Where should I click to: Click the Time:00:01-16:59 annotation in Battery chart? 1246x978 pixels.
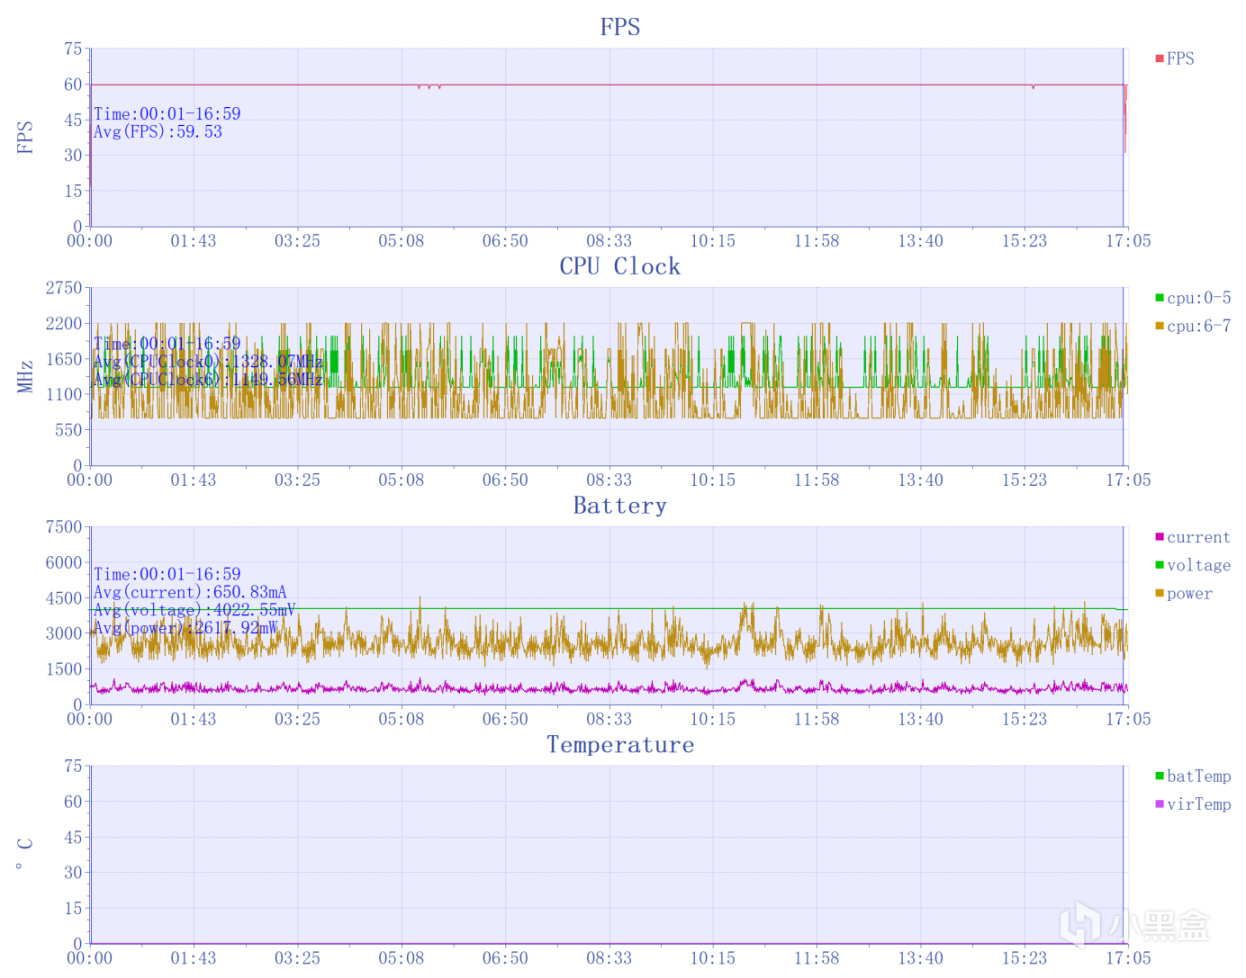(167, 574)
